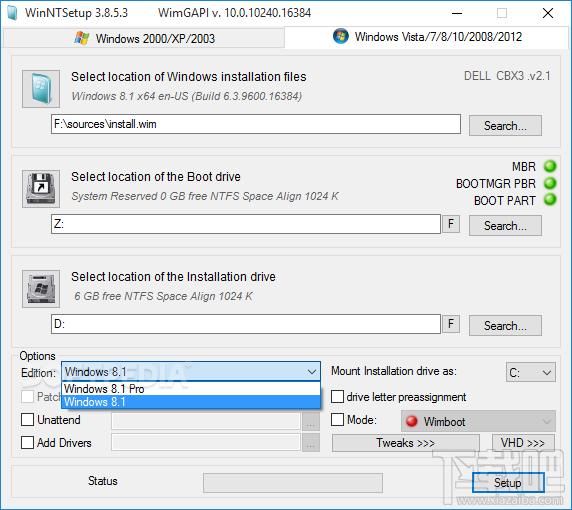
Task: Click the Installation drive Windows disk icon
Action: pyautogui.click(x=41, y=289)
